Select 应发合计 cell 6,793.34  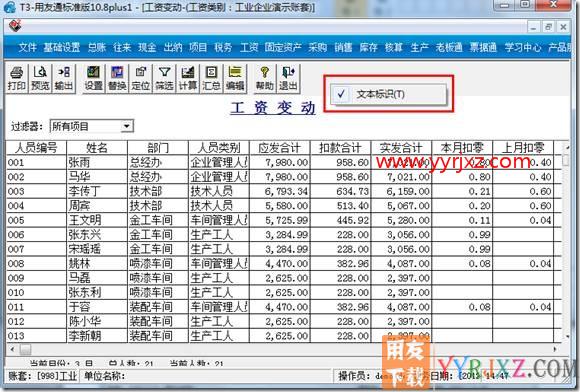click(280, 191)
